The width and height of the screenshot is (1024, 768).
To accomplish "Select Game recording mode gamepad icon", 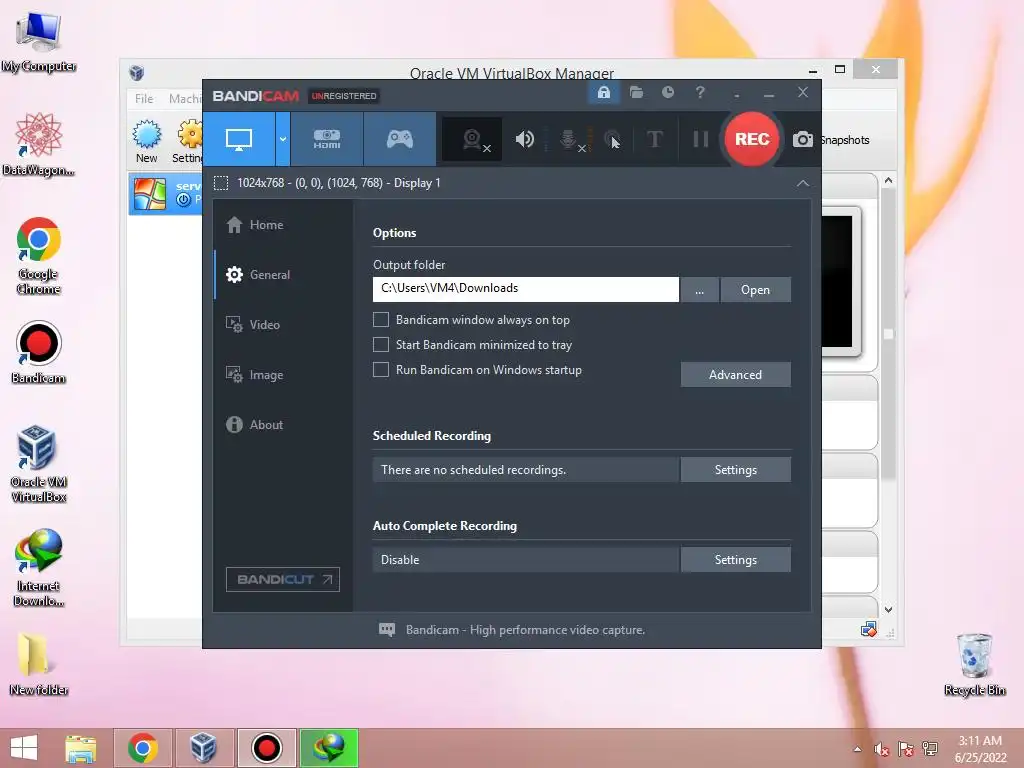I will (400, 139).
